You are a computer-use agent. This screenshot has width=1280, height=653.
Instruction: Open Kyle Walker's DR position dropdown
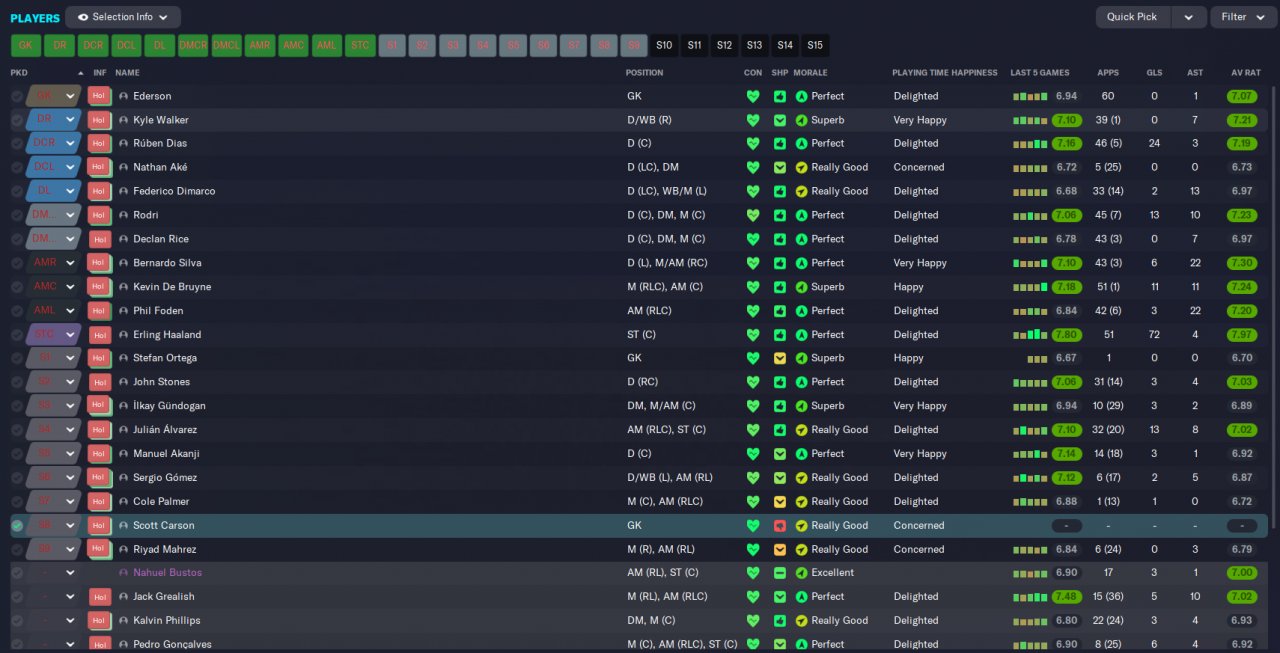(x=70, y=120)
